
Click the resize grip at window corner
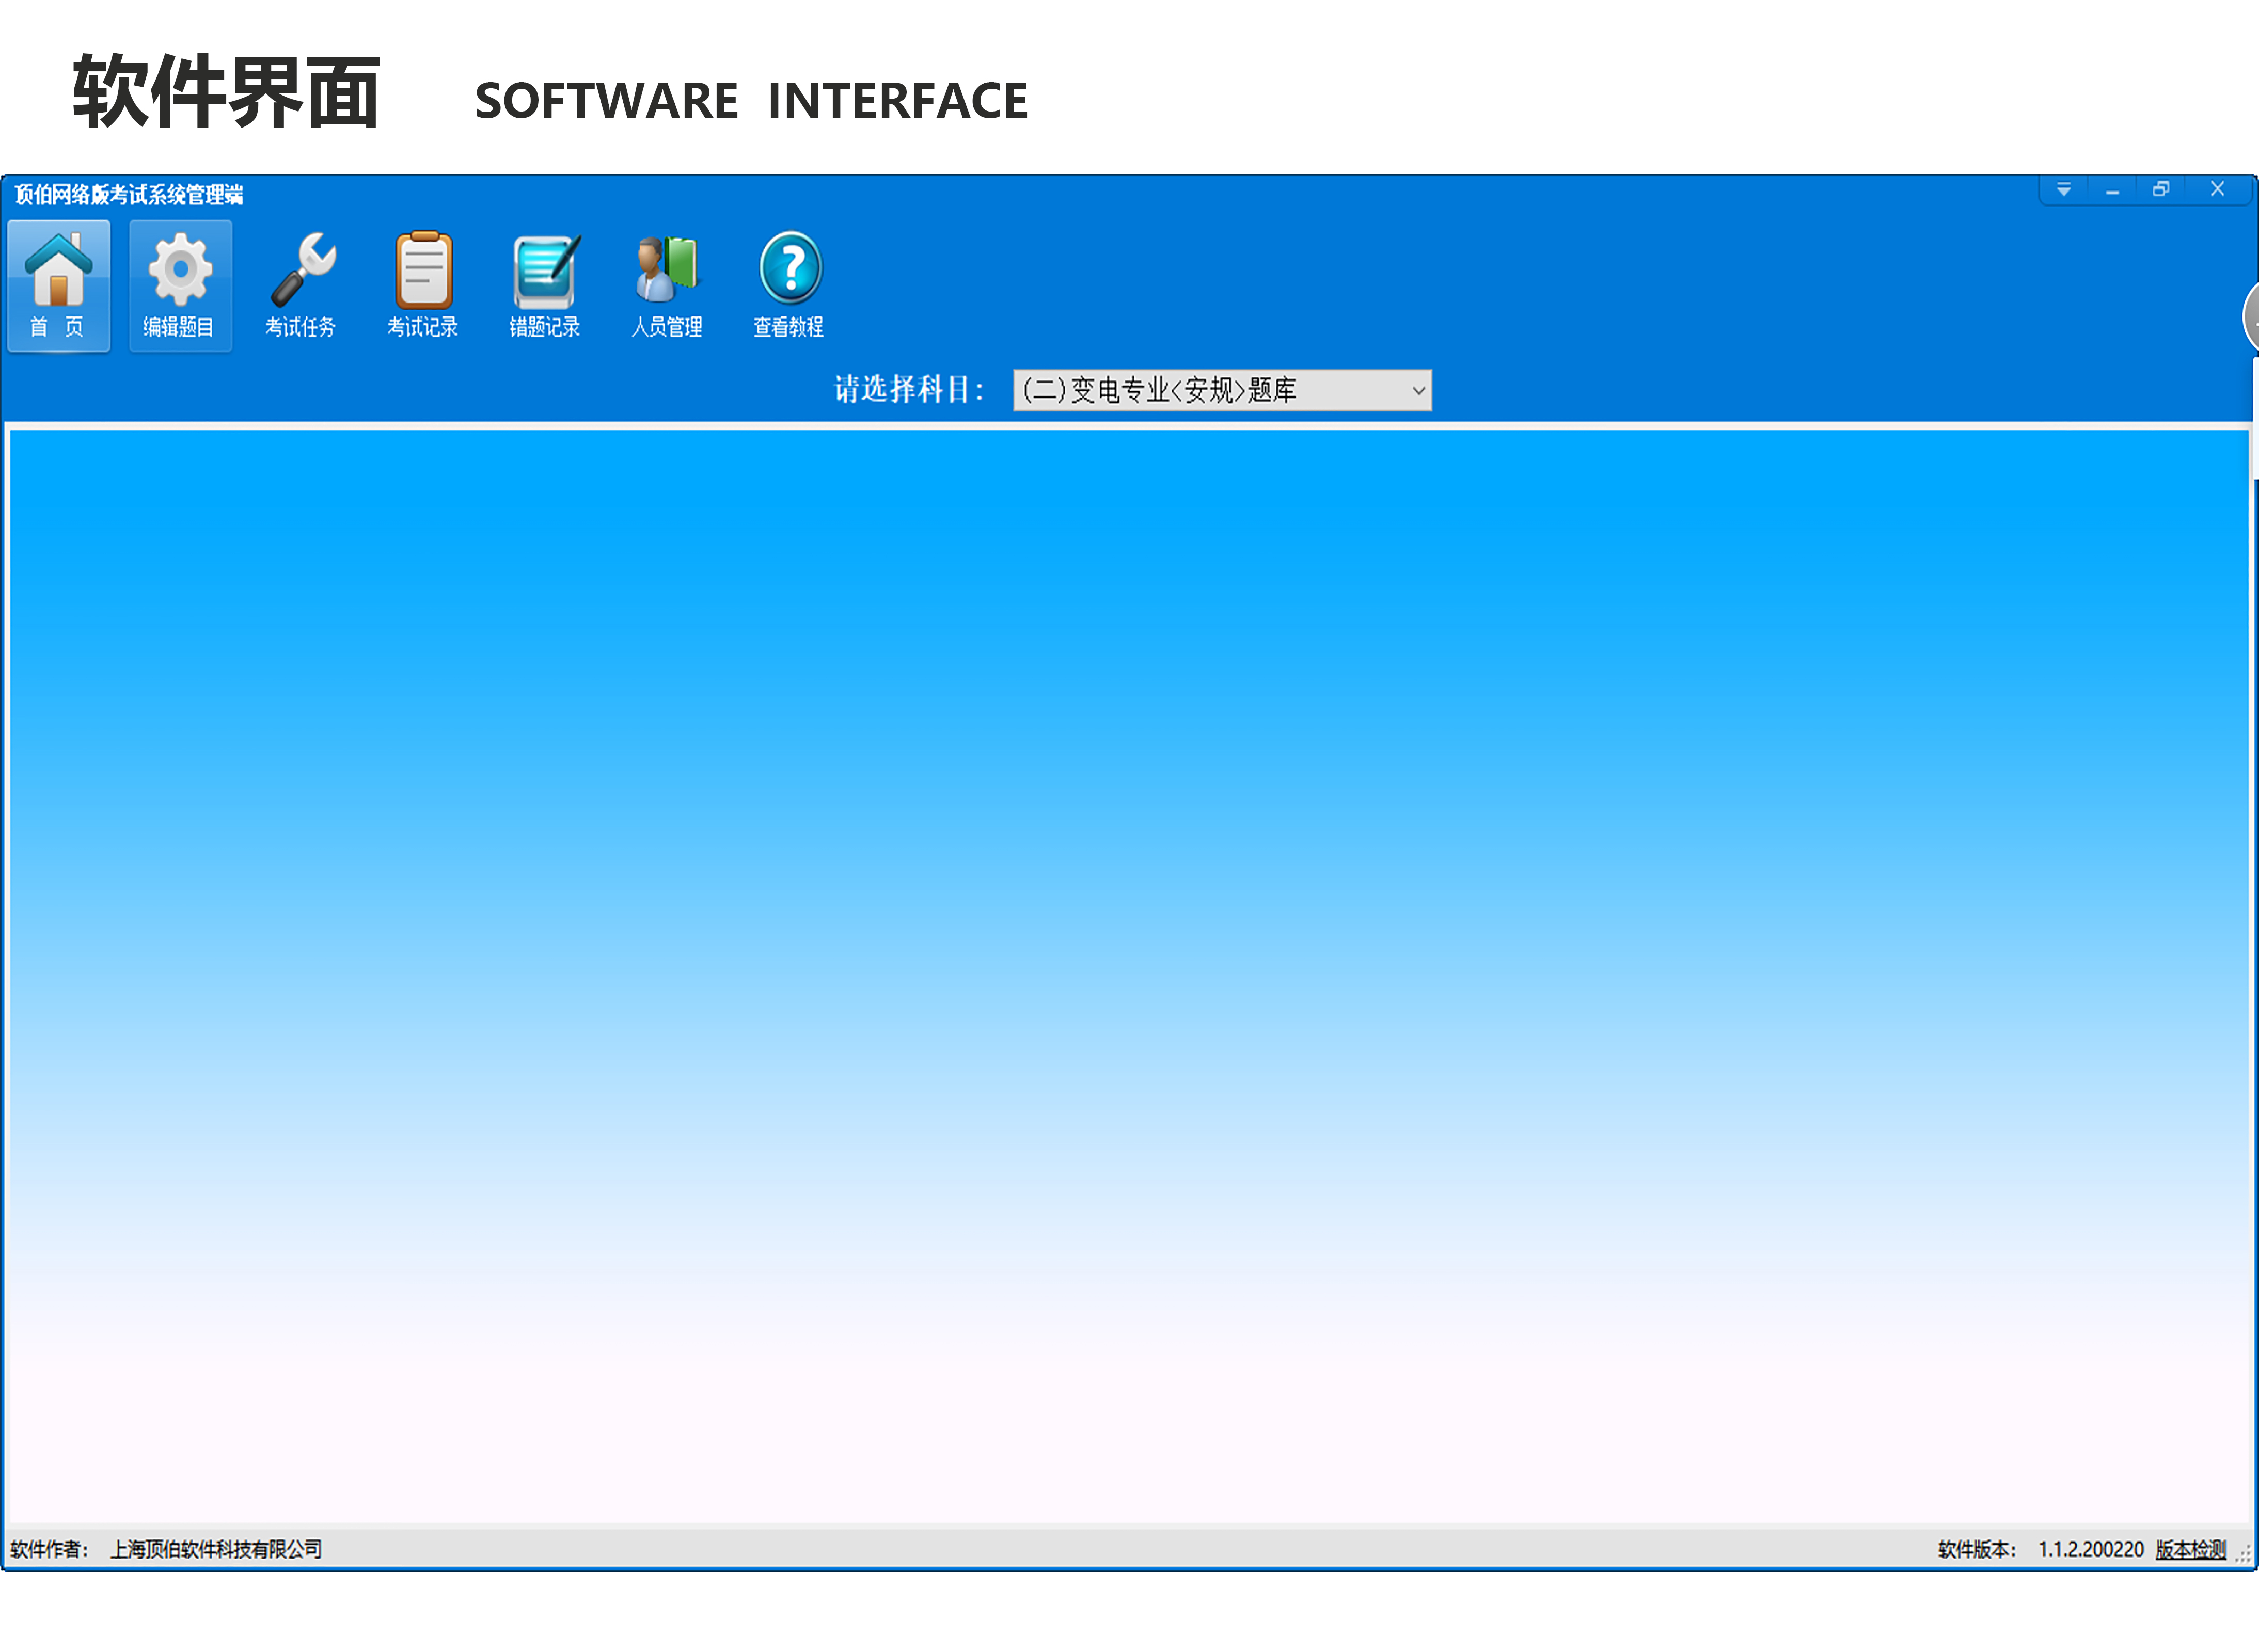pyautogui.click(x=2243, y=1555)
